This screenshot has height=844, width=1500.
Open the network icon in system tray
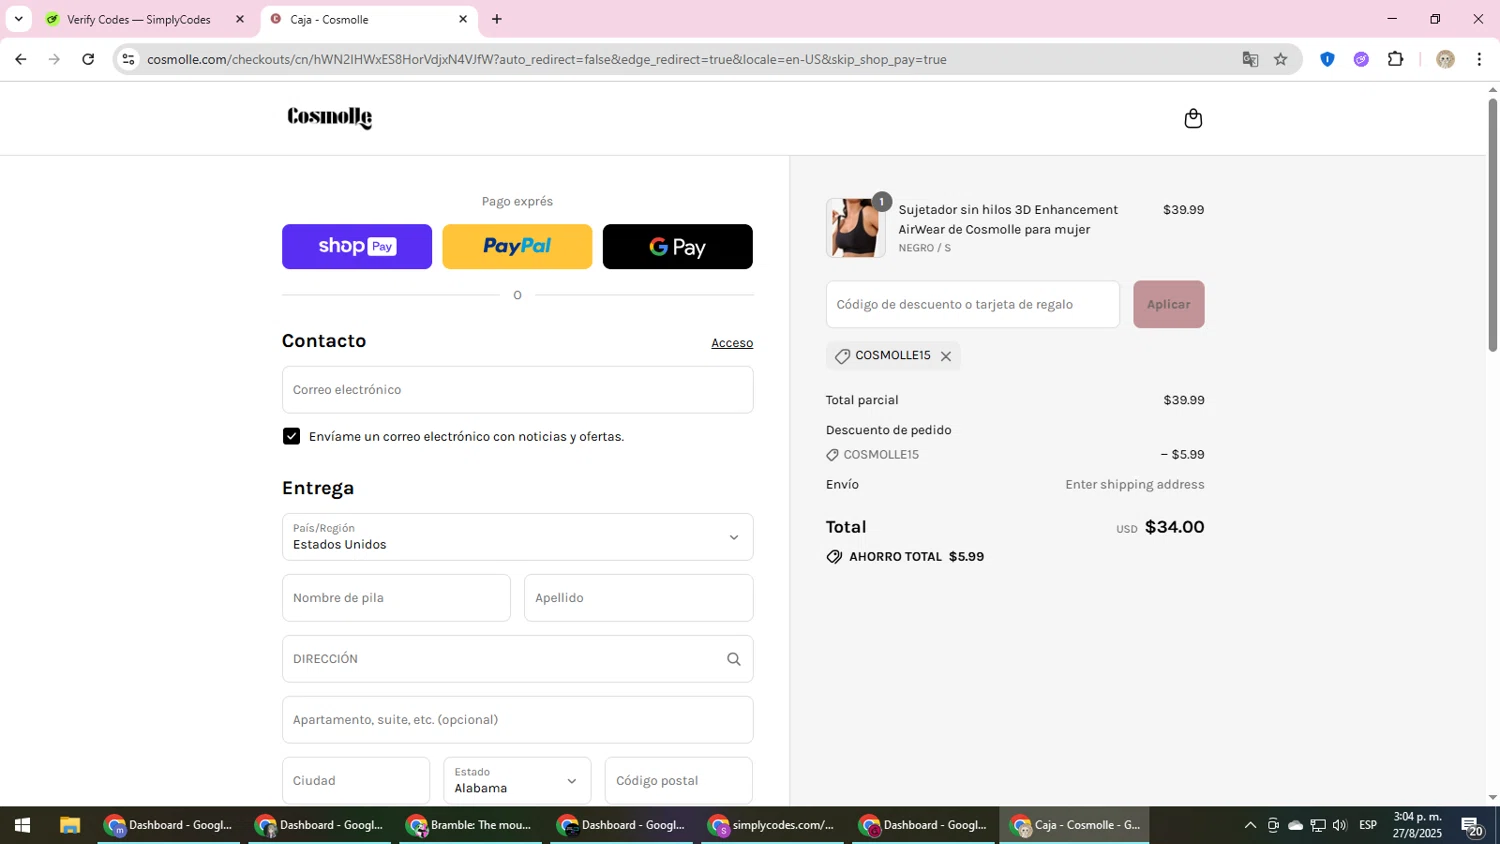coord(1317,825)
